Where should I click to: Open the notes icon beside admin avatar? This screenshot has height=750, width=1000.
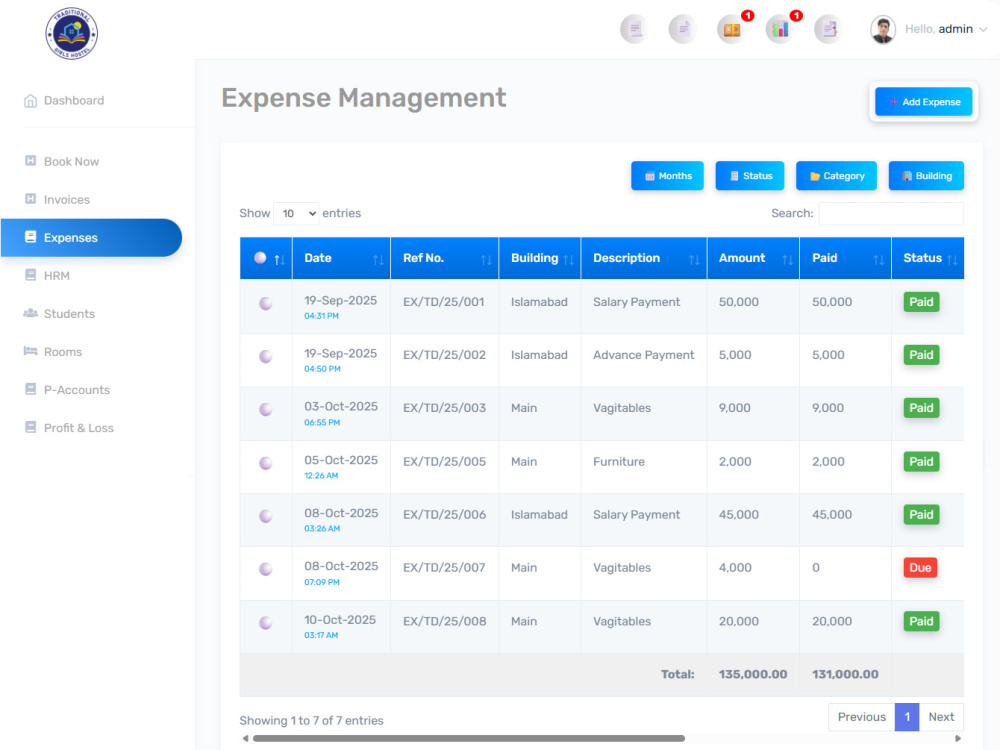coord(828,29)
